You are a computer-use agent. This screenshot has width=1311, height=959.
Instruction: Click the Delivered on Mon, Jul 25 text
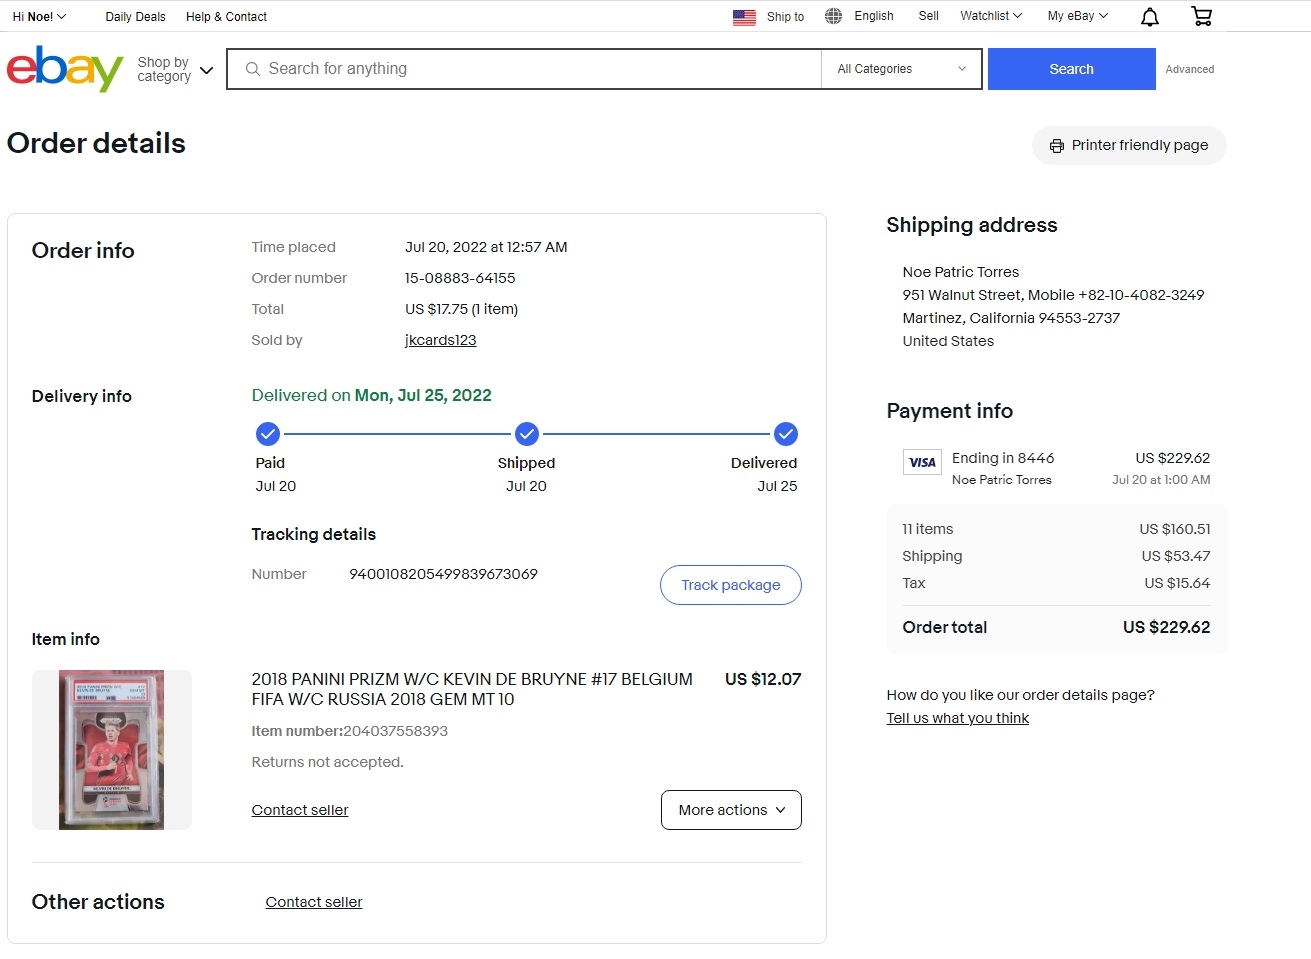click(x=372, y=395)
